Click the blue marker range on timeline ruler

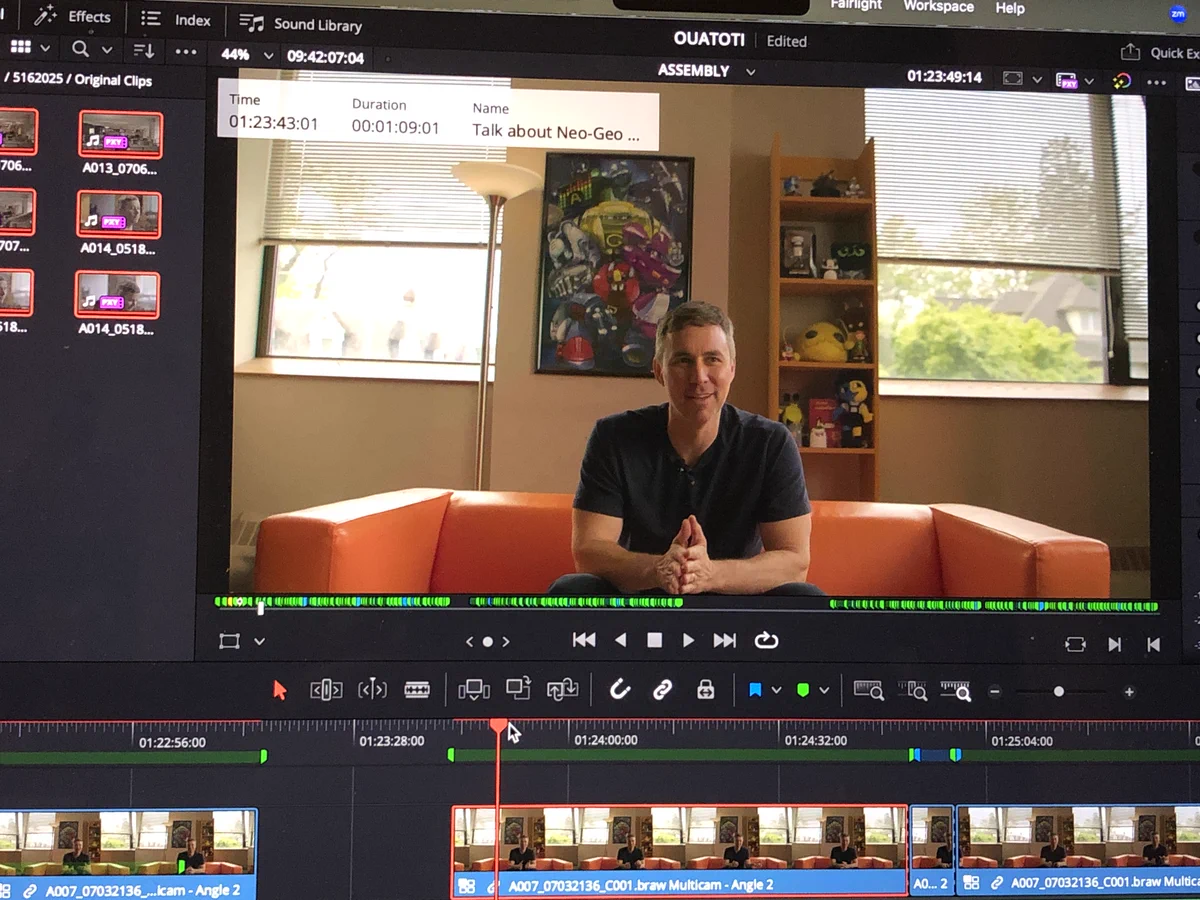935,755
